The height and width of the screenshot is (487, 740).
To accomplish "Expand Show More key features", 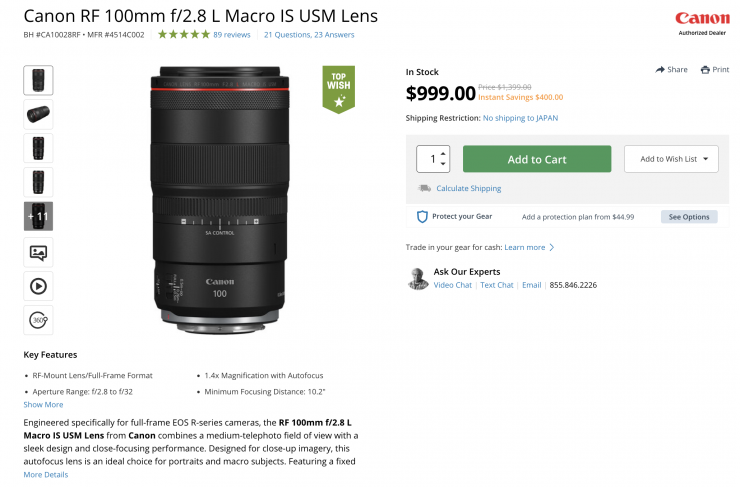I will point(43,405).
